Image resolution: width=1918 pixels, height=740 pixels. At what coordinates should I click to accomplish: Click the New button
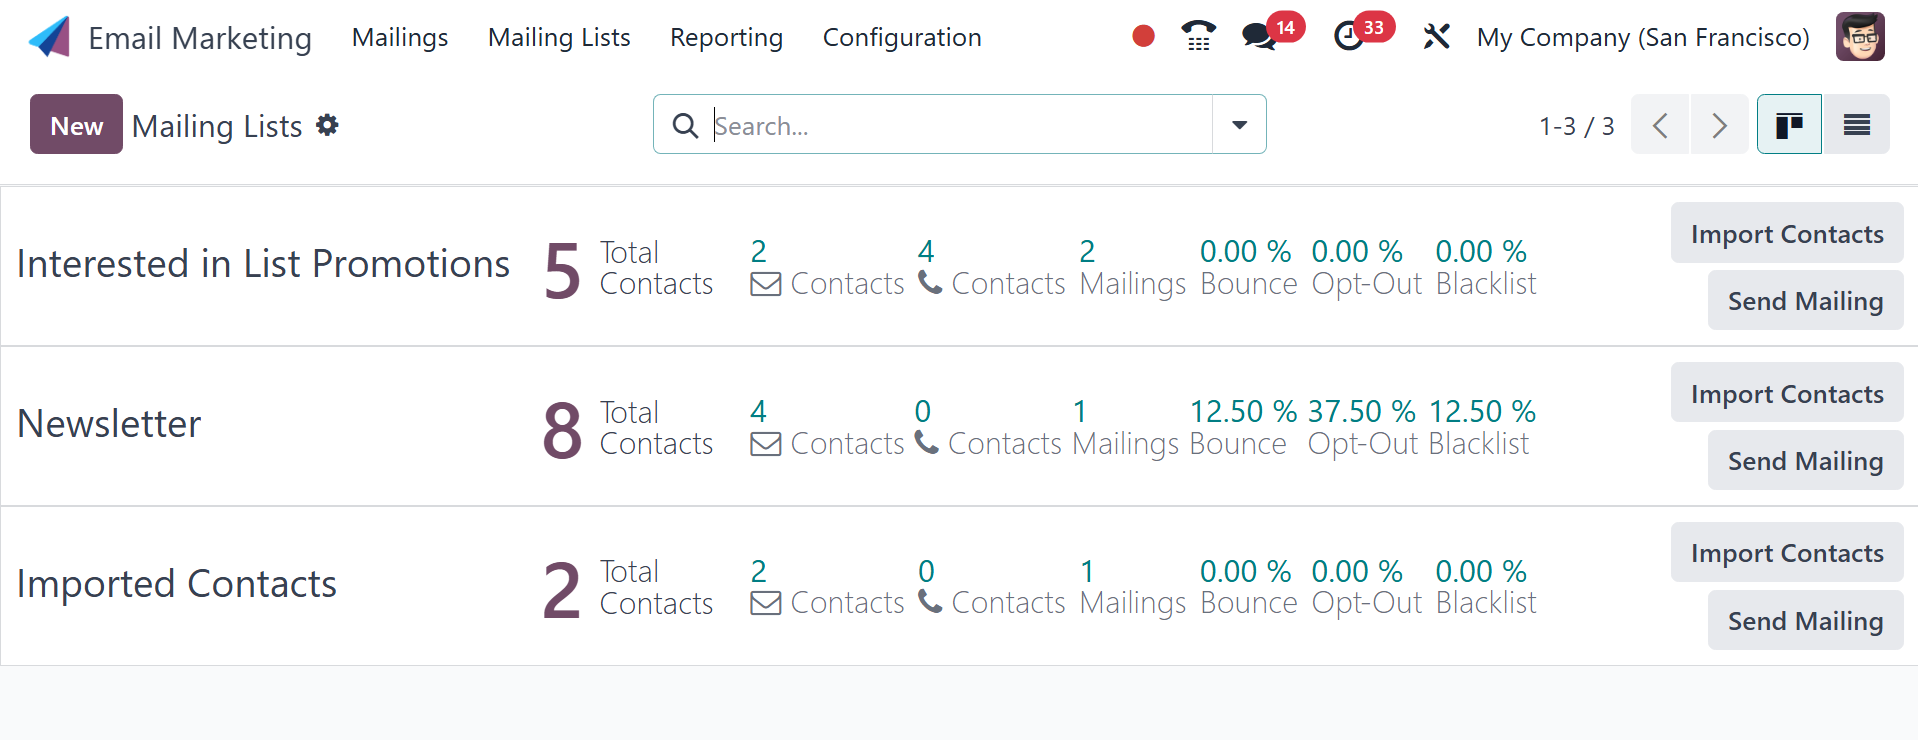click(76, 125)
